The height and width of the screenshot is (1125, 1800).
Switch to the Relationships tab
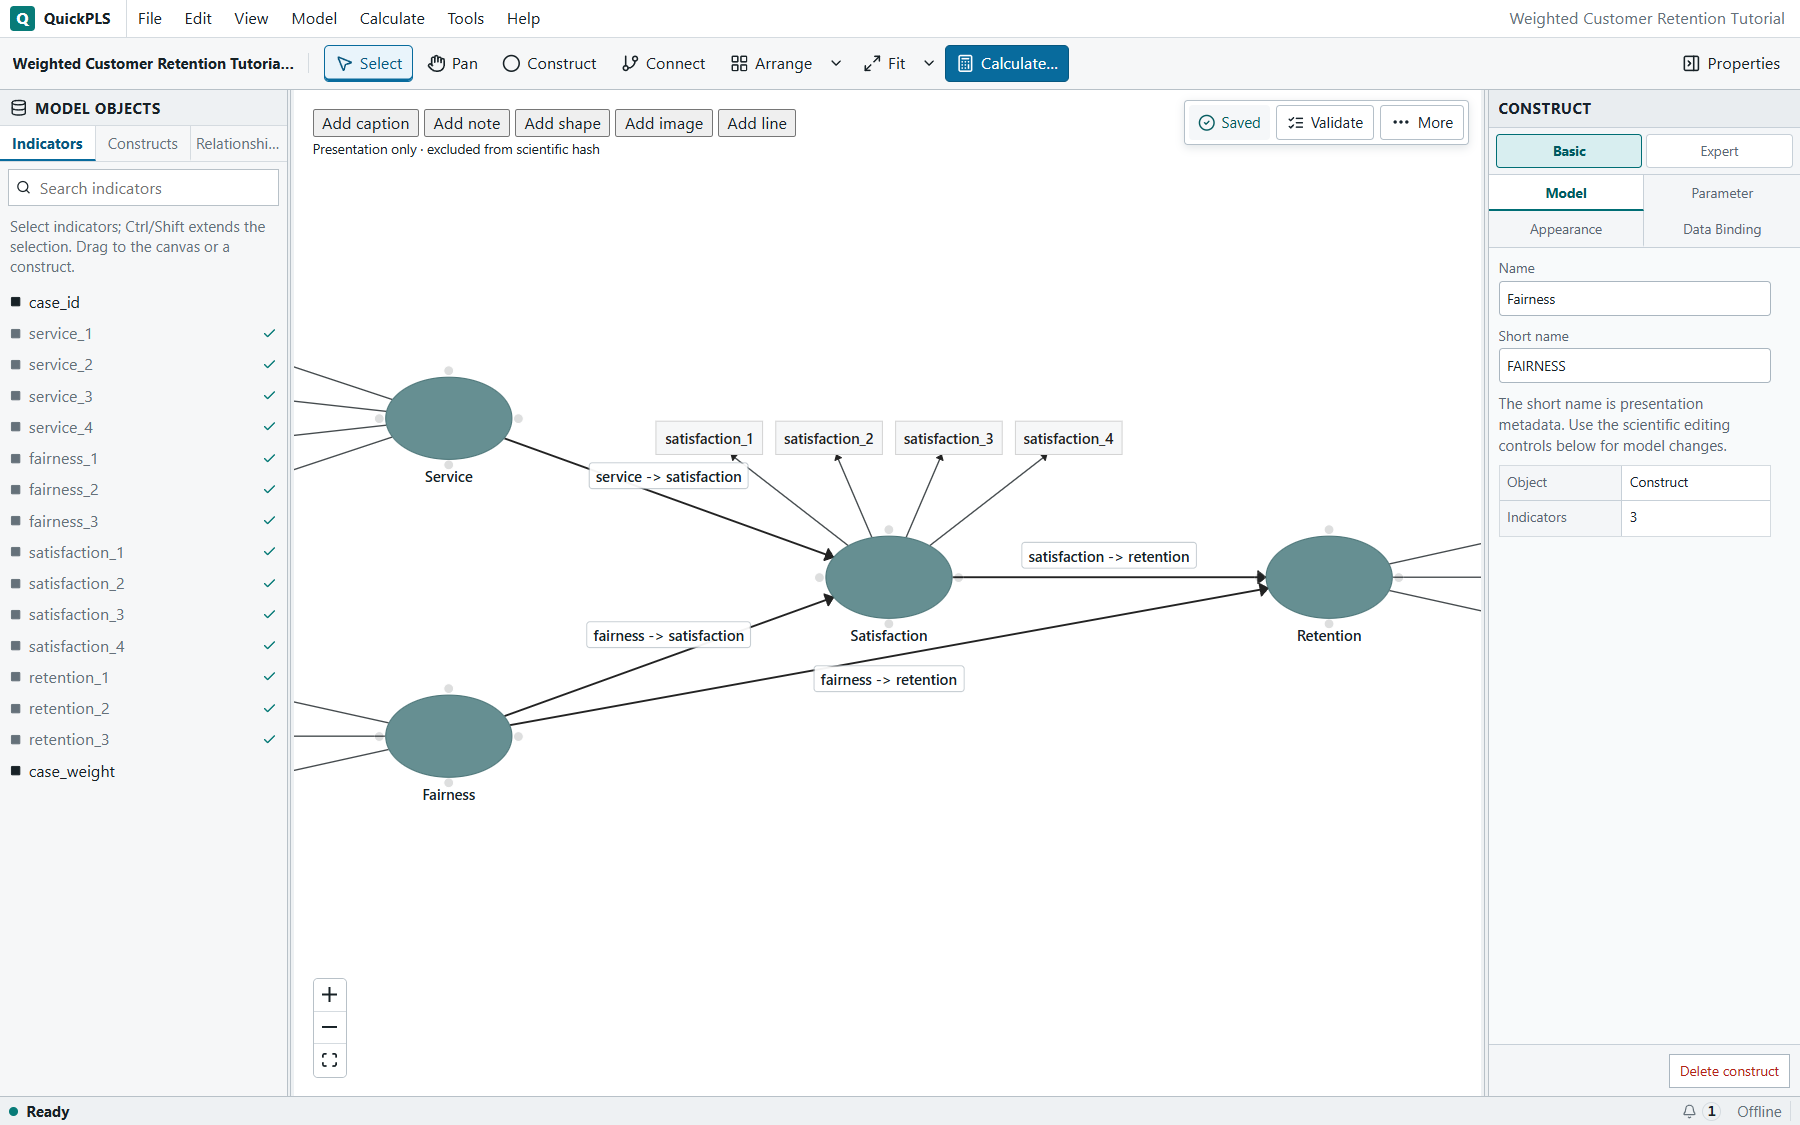(x=237, y=144)
